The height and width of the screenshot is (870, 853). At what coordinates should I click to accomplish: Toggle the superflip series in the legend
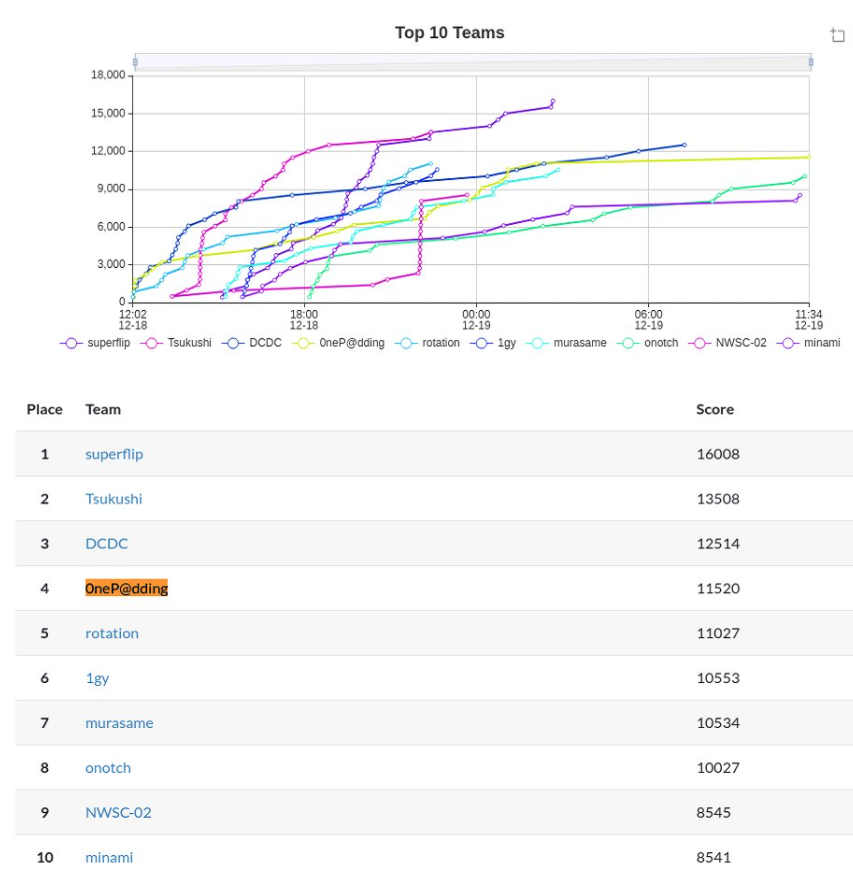tap(95, 343)
